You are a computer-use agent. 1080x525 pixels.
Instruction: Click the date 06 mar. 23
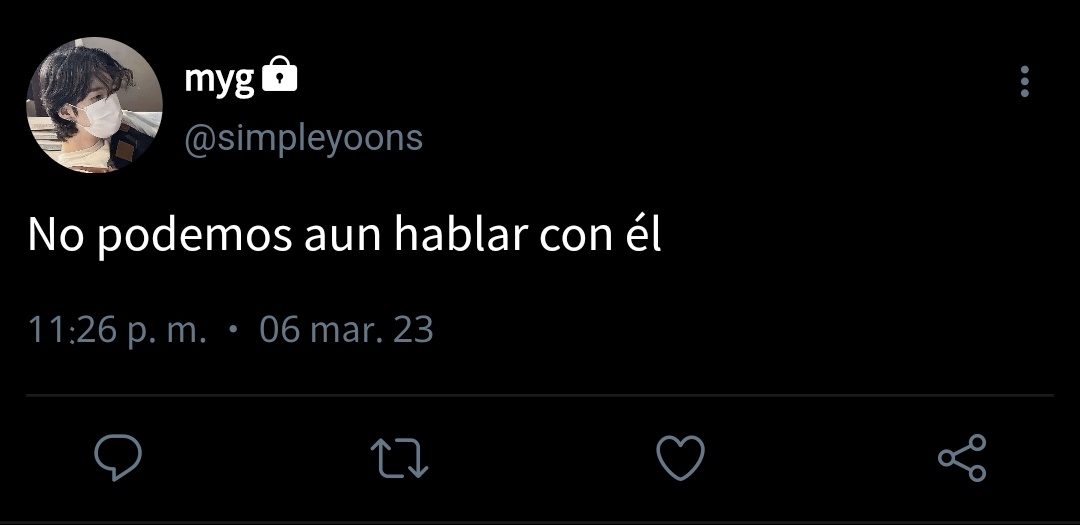point(346,329)
